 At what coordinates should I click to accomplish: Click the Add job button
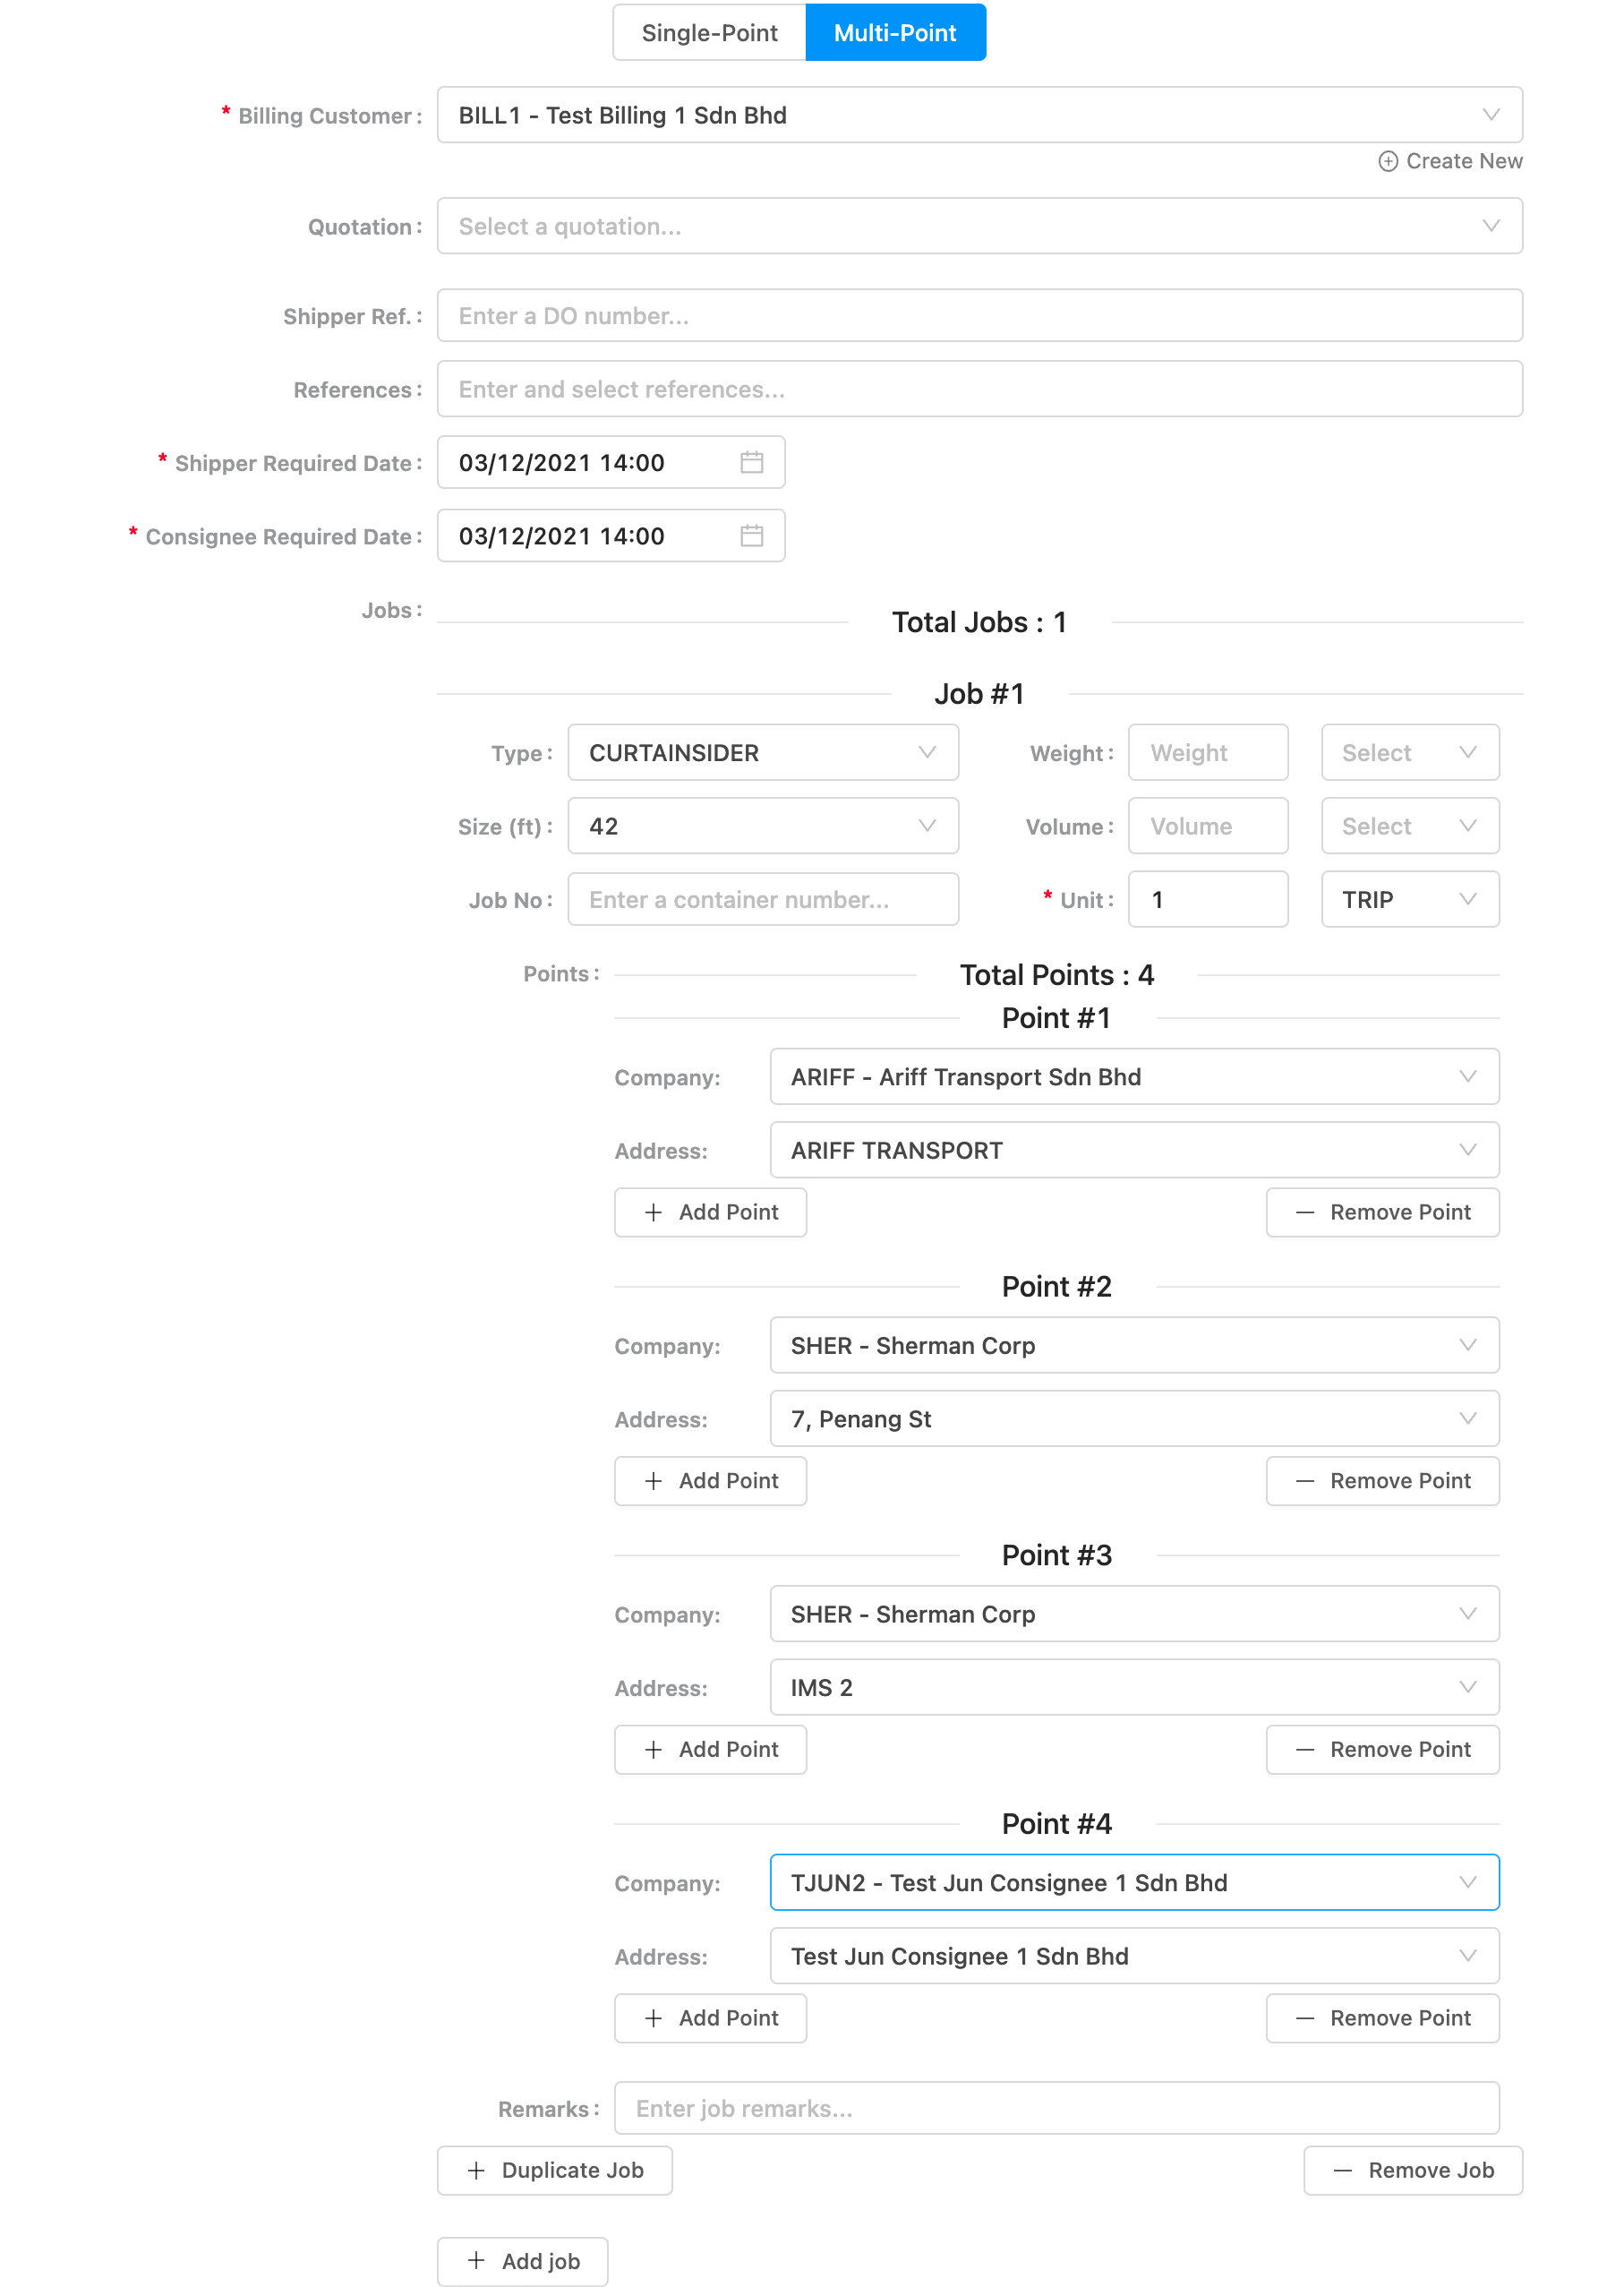pos(522,2261)
